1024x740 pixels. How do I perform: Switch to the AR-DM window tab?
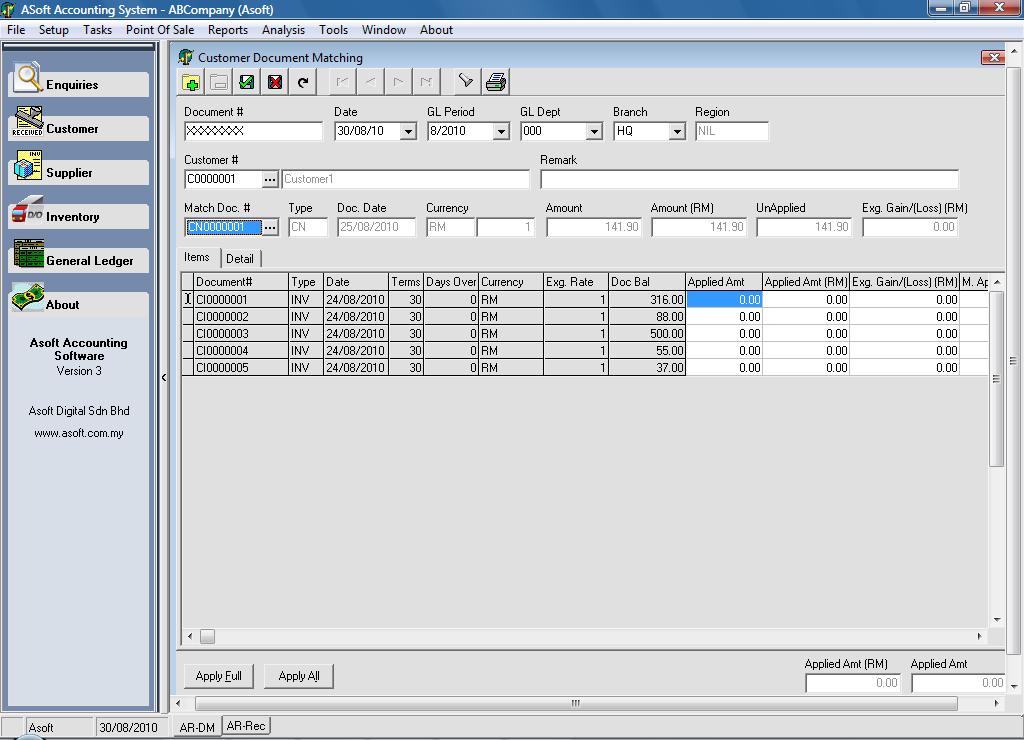pos(197,728)
